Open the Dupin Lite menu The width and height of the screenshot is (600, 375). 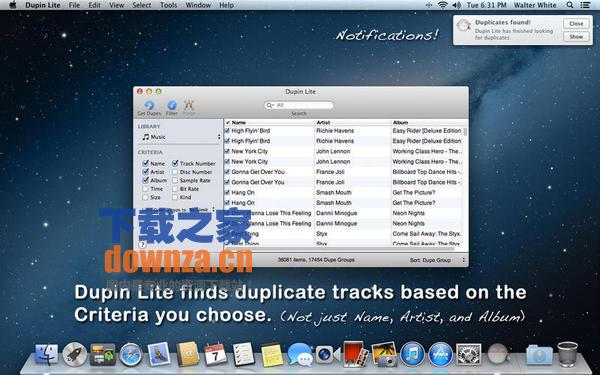coord(43,5)
